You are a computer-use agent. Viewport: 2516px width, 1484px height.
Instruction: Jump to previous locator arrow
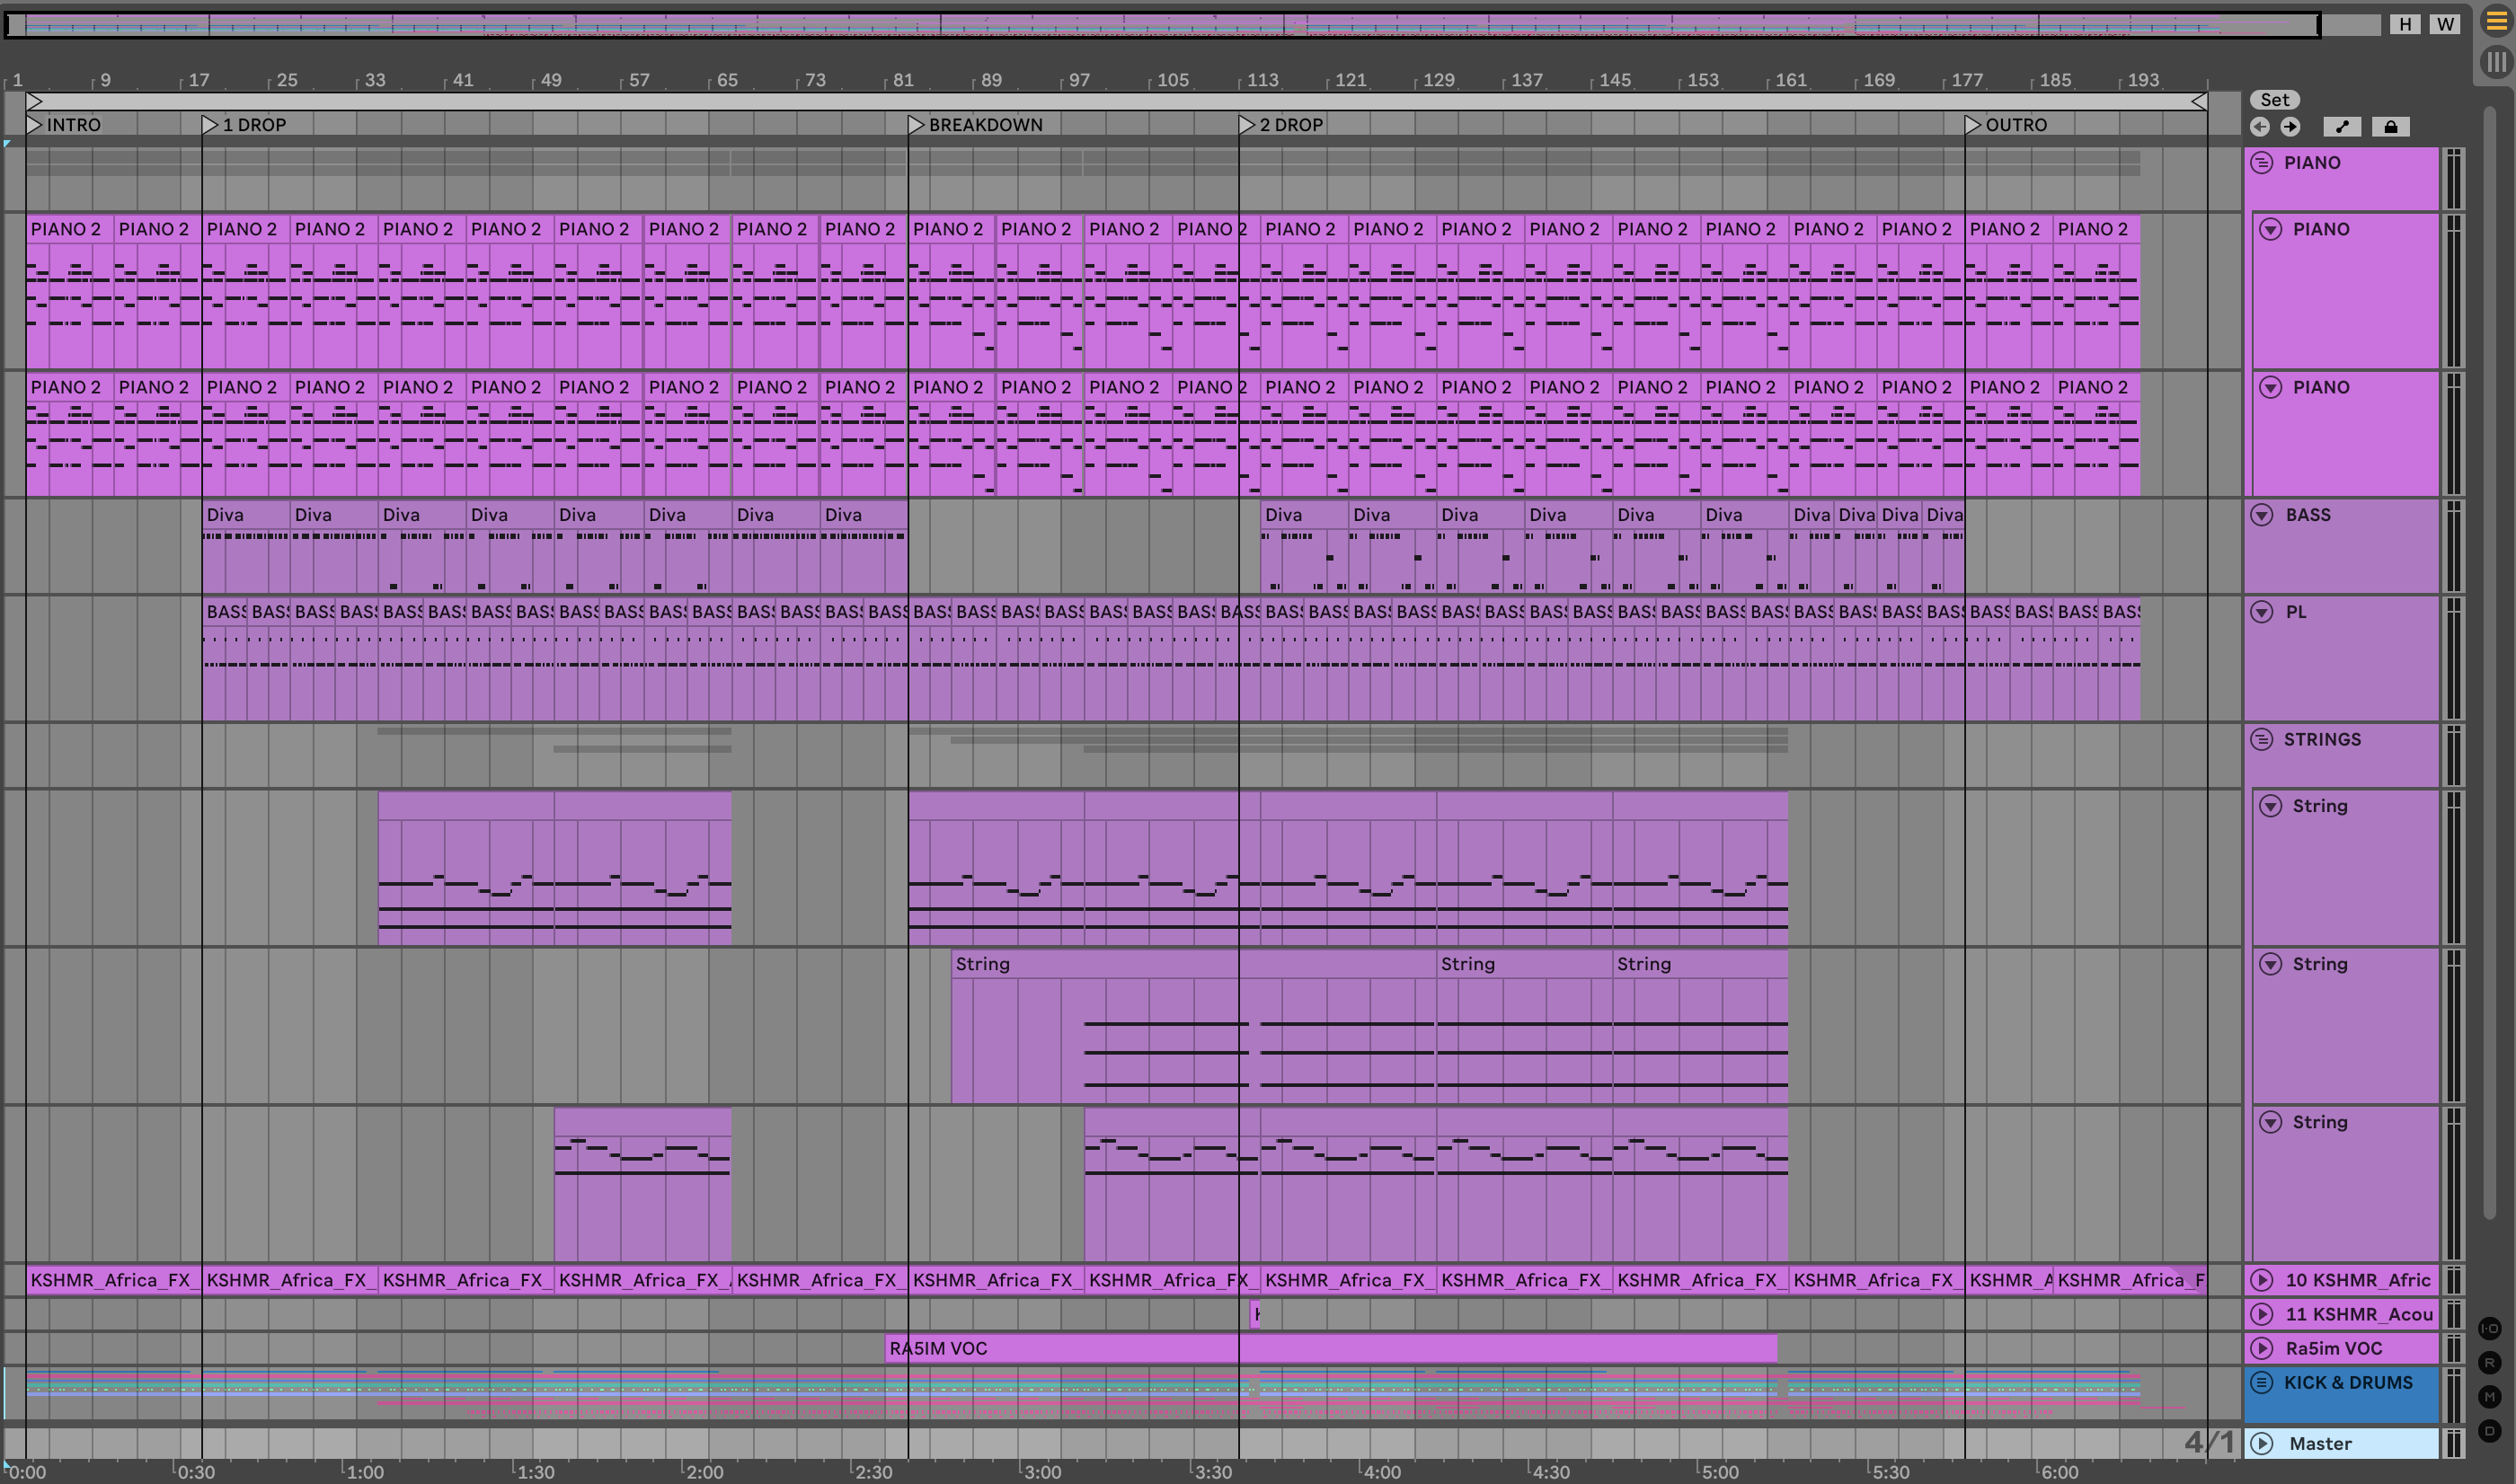coord(2260,127)
